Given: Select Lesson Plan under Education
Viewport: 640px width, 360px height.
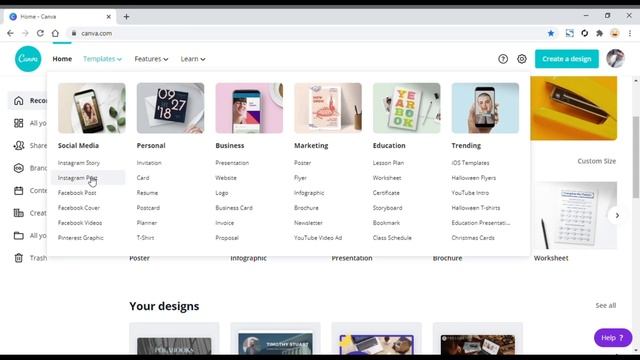Looking at the screenshot, I should click(388, 163).
